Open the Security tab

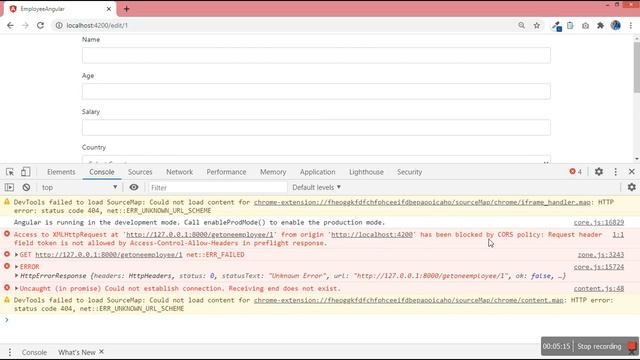pyautogui.click(x=409, y=172)
